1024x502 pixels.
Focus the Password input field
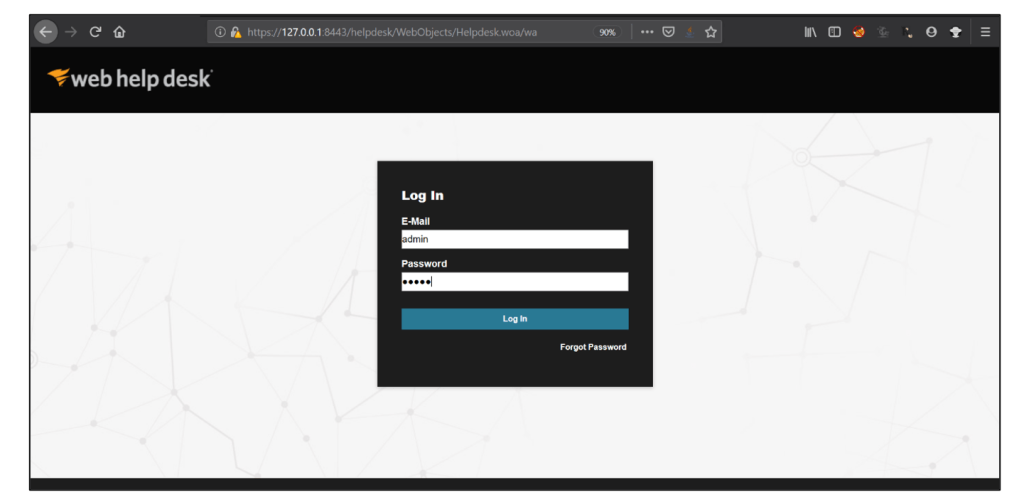[x=515, y=281]
